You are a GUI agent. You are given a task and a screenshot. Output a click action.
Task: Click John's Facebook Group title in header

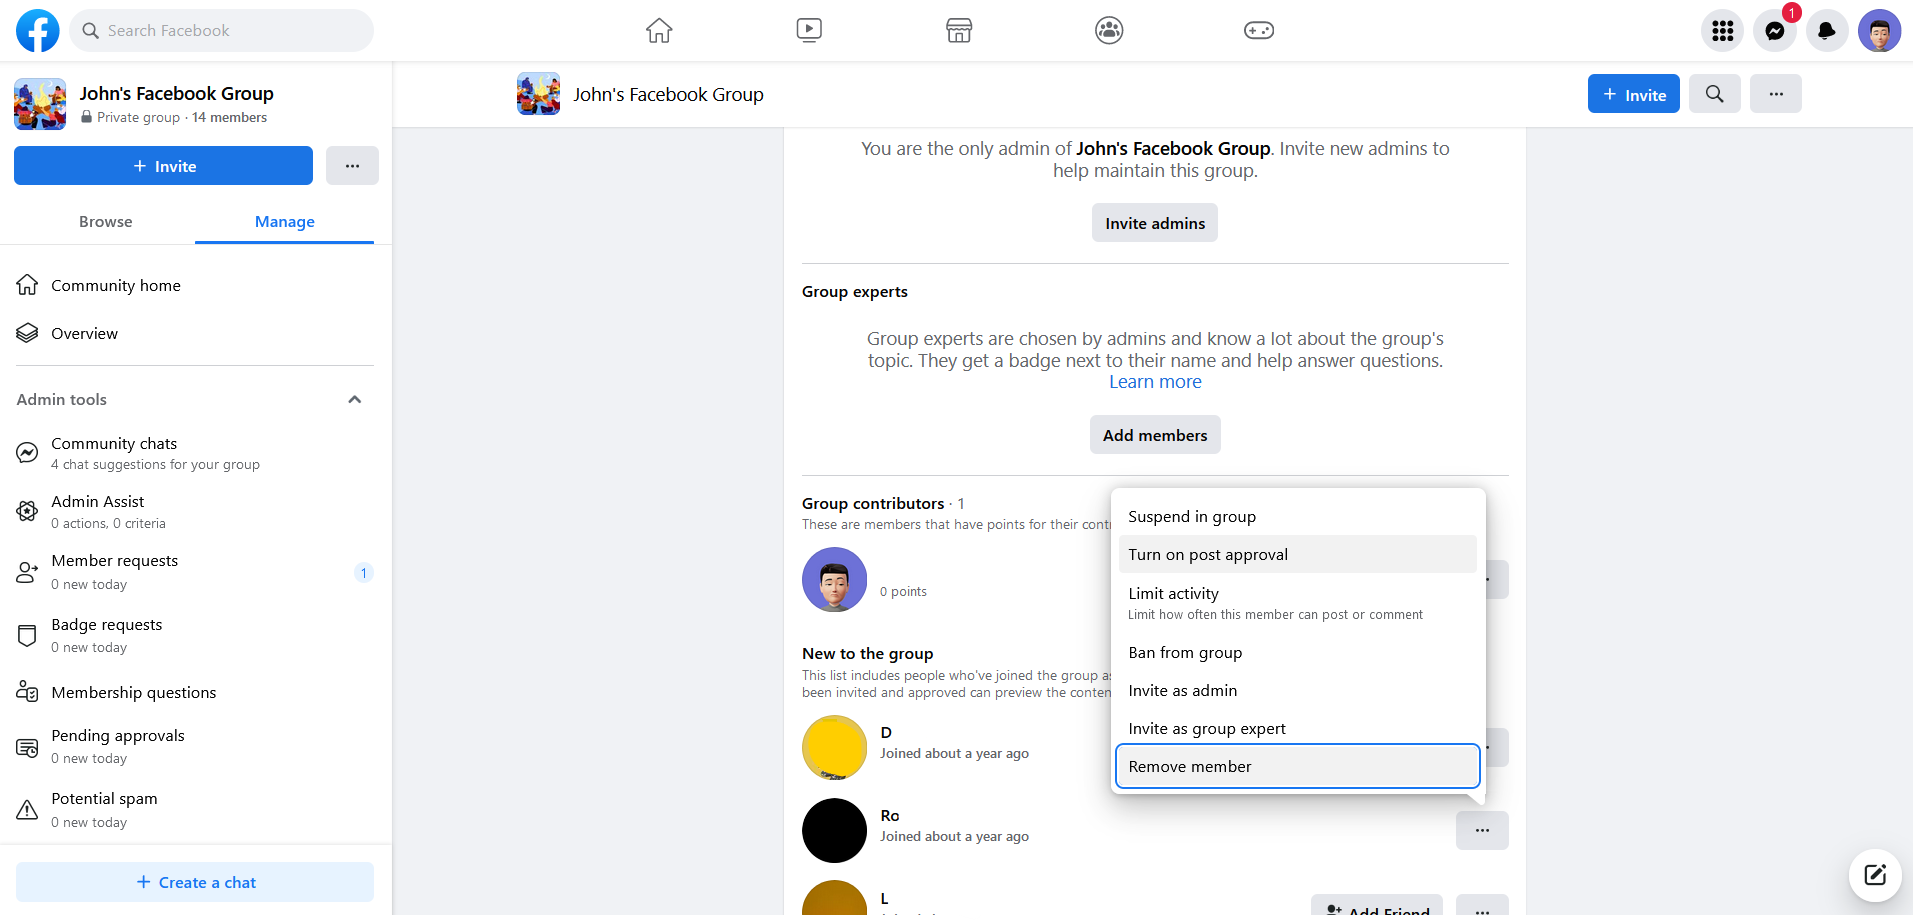pos(668,94)
